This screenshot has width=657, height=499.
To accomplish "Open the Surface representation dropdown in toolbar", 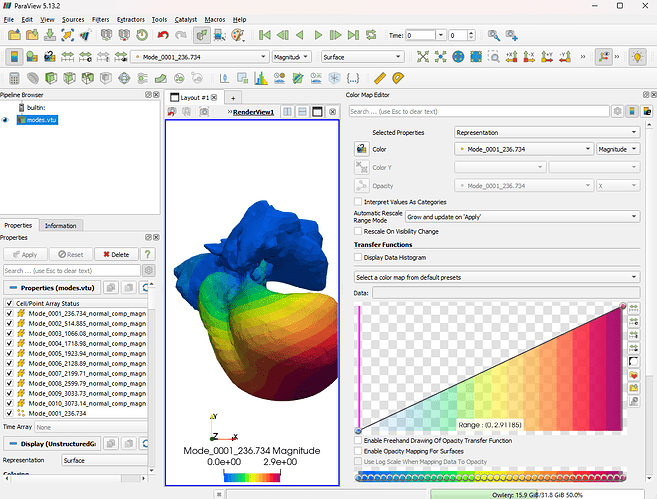I will click(x=362, y=57).
